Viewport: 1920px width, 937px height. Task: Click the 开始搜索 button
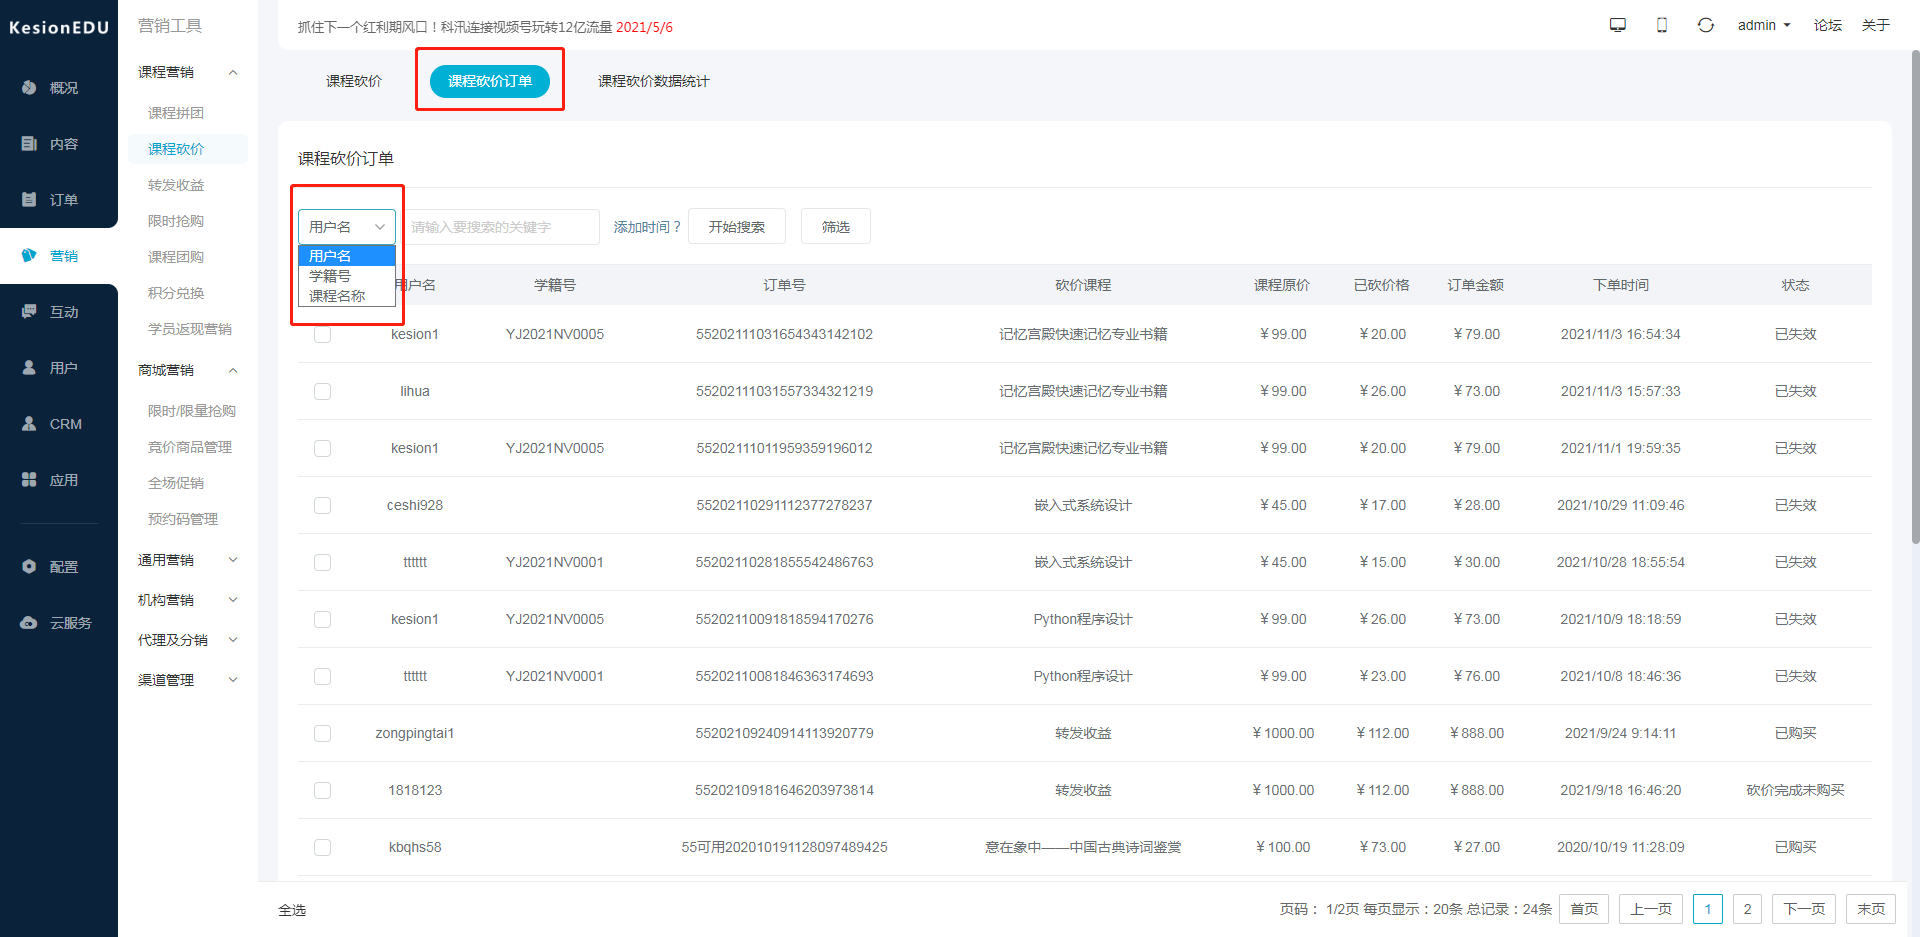tap(737, 227)
